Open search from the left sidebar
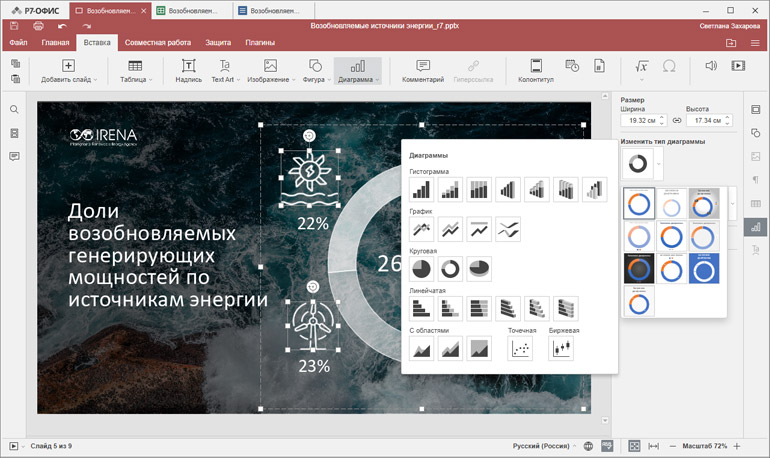This screenshot has height=458, width=770. (x=15, y=110)
